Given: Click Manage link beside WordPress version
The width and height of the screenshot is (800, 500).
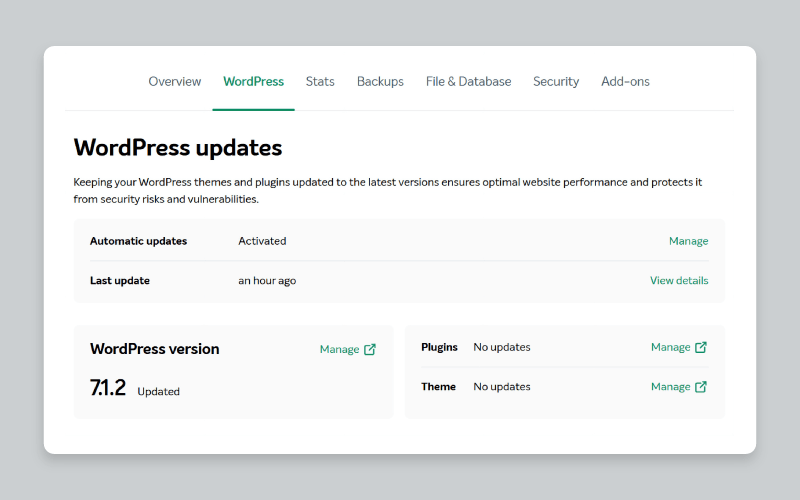Looking at the screenshot, I should [x=339, y=349].
